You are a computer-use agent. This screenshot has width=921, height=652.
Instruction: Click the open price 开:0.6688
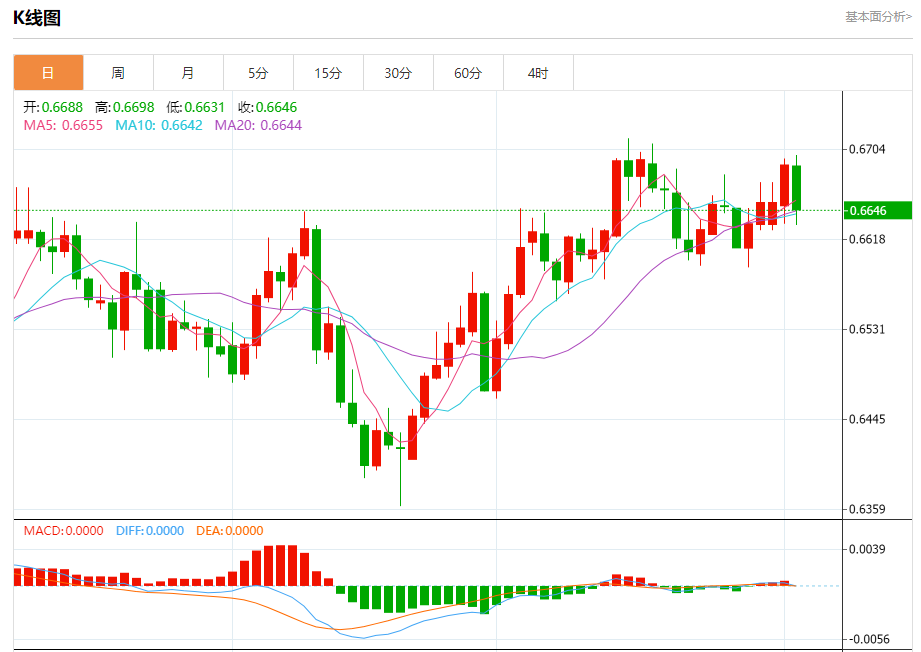tap(53, 107)
